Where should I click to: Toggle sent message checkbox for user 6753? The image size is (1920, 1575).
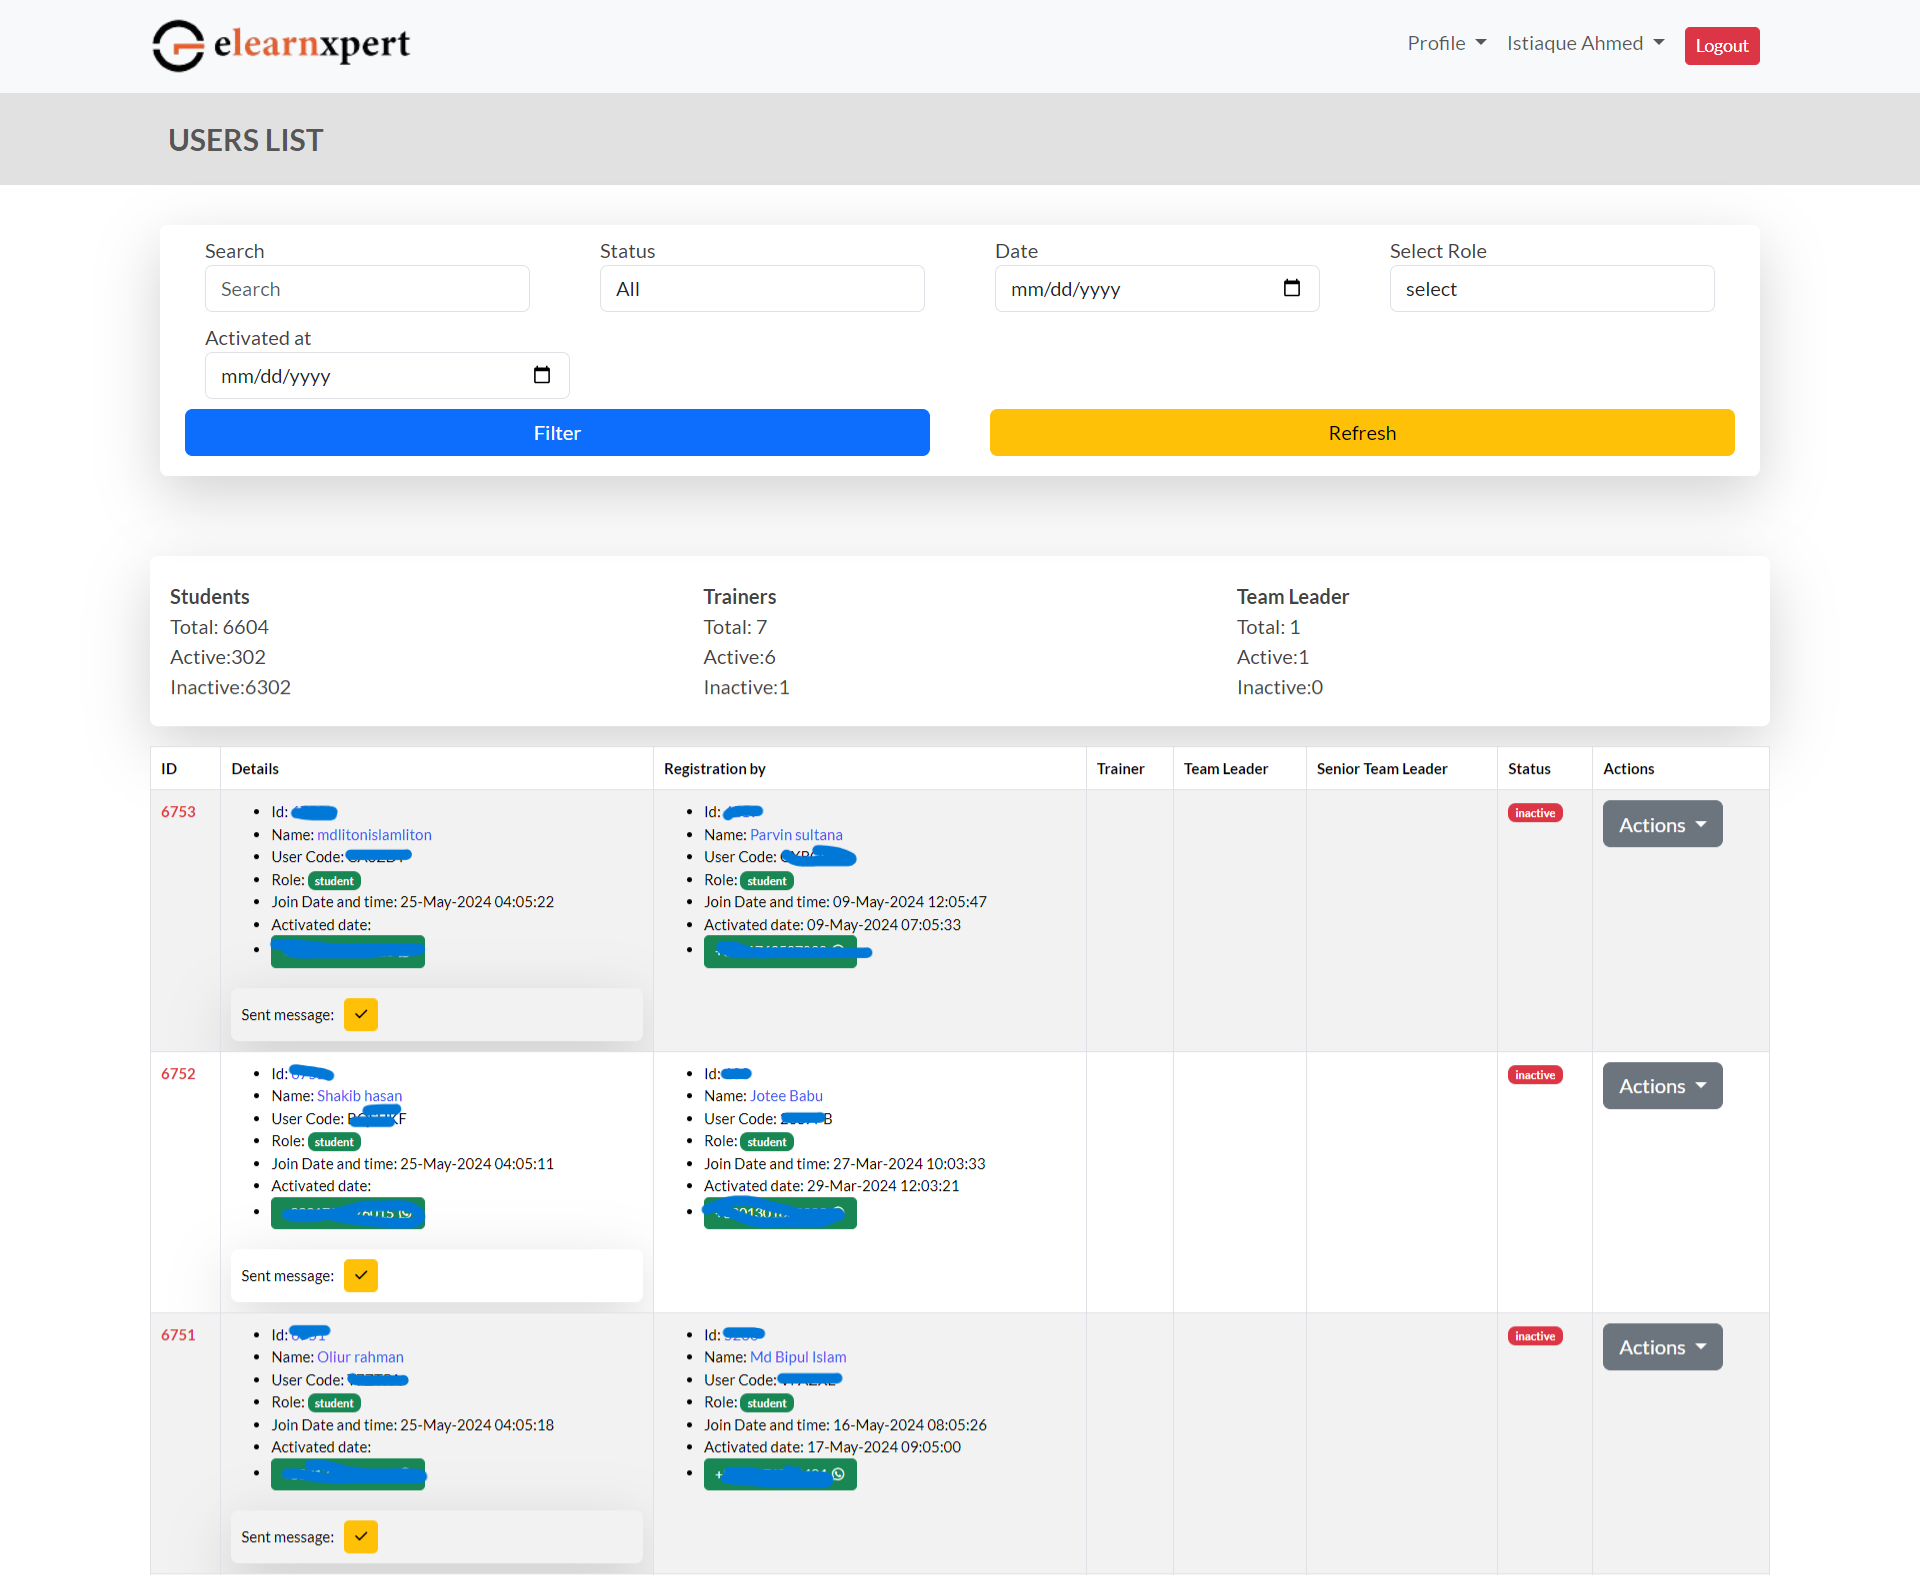(360, 1014)
